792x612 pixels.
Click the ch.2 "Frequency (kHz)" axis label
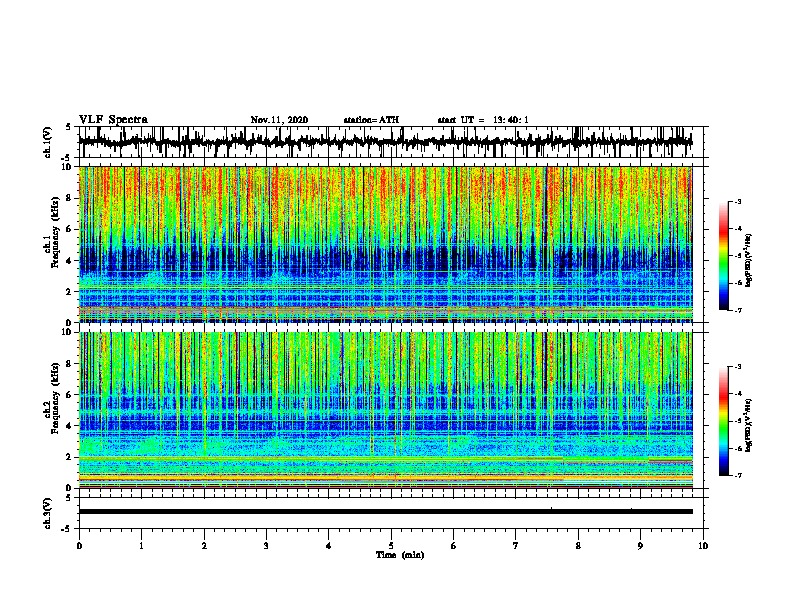point(56,398)
